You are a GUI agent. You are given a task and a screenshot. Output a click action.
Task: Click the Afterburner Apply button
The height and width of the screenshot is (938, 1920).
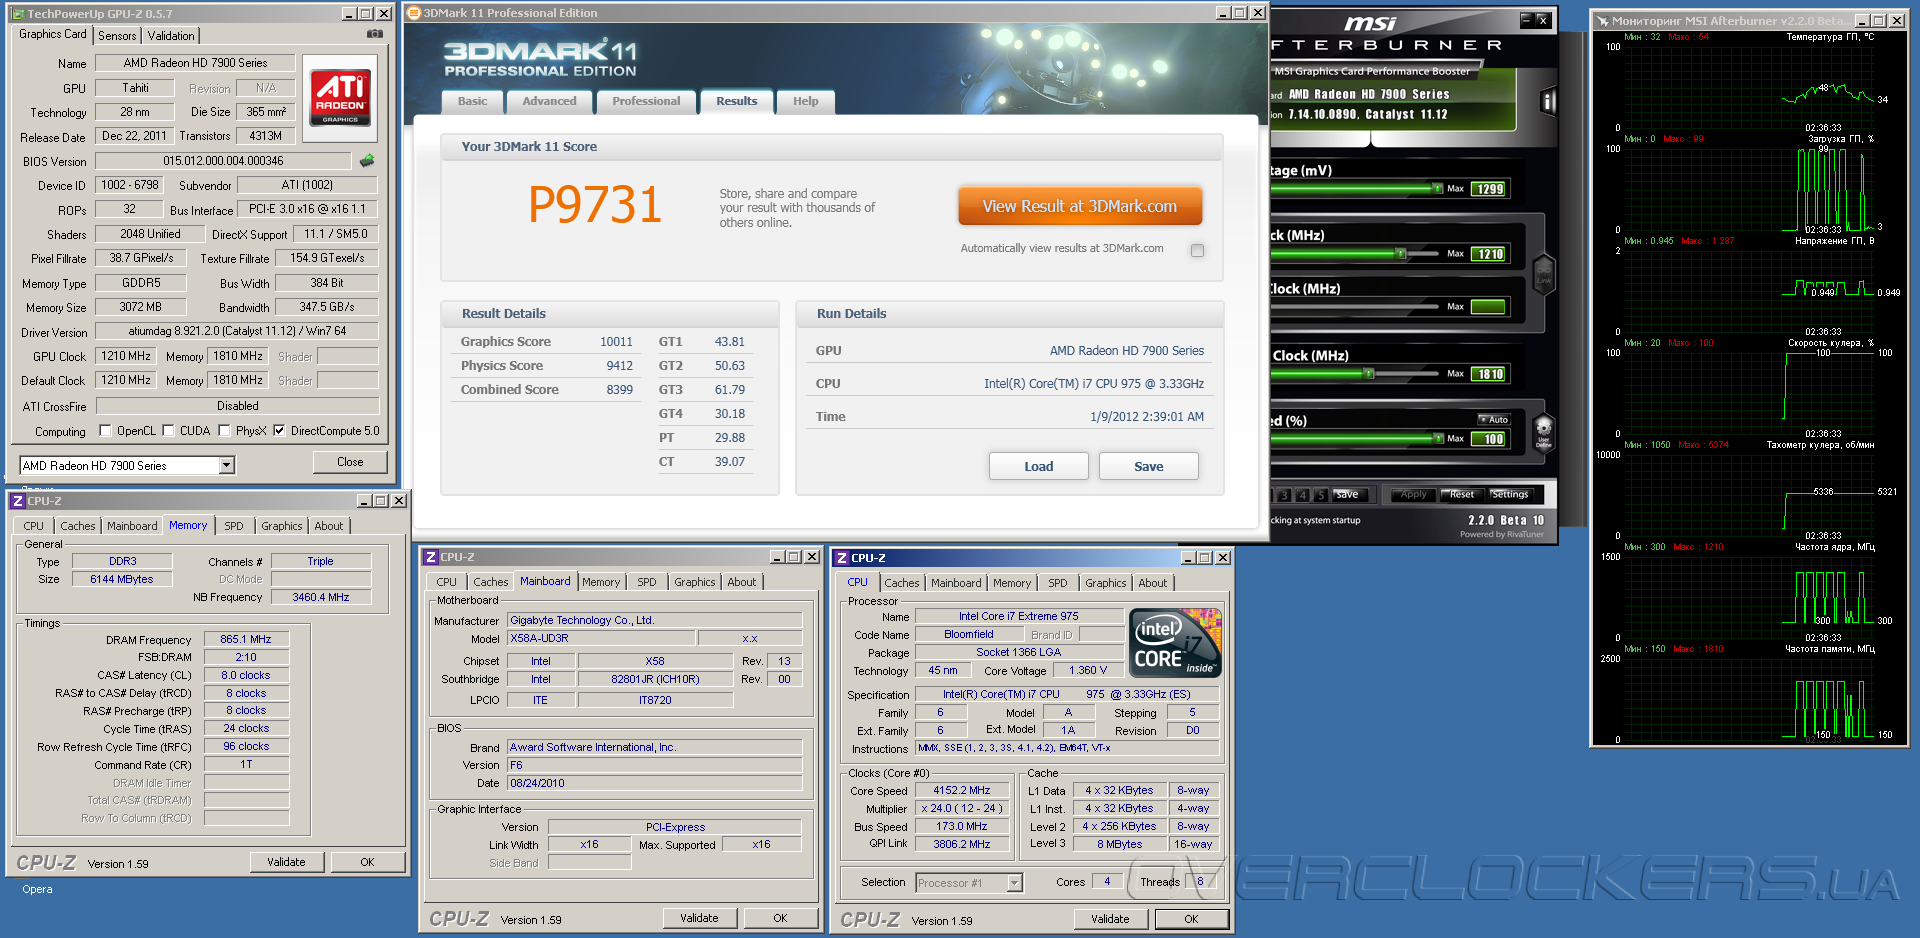[1413, 494]
